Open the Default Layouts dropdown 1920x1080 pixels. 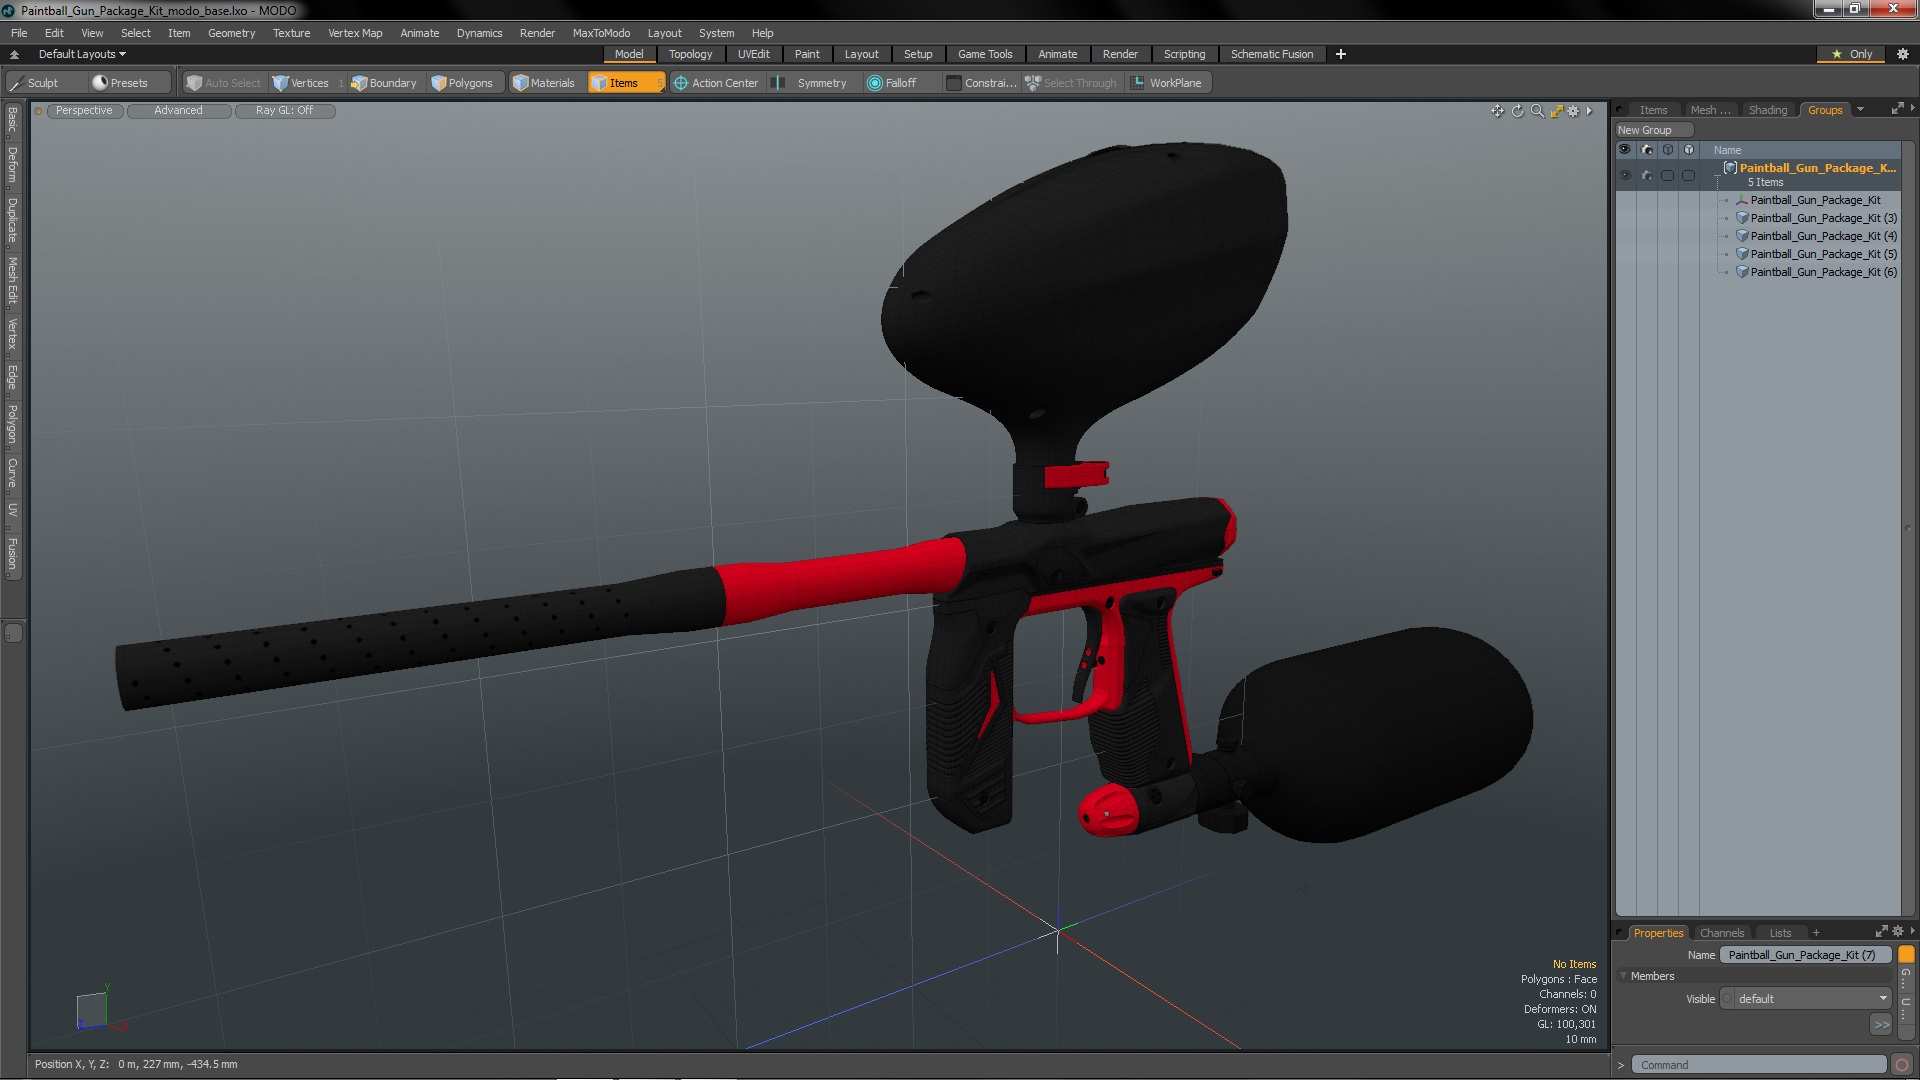pyautogui.click(x=82, y=54)
